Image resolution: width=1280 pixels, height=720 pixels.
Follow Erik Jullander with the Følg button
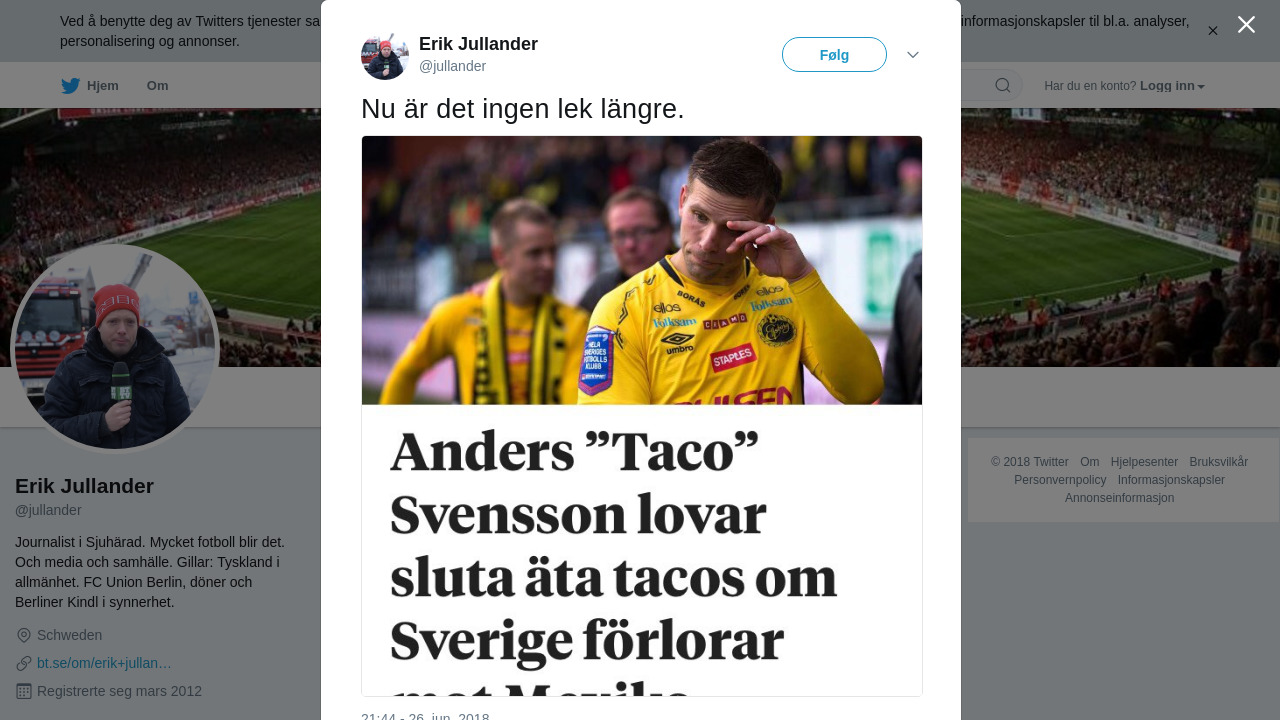tap(834, 55)
